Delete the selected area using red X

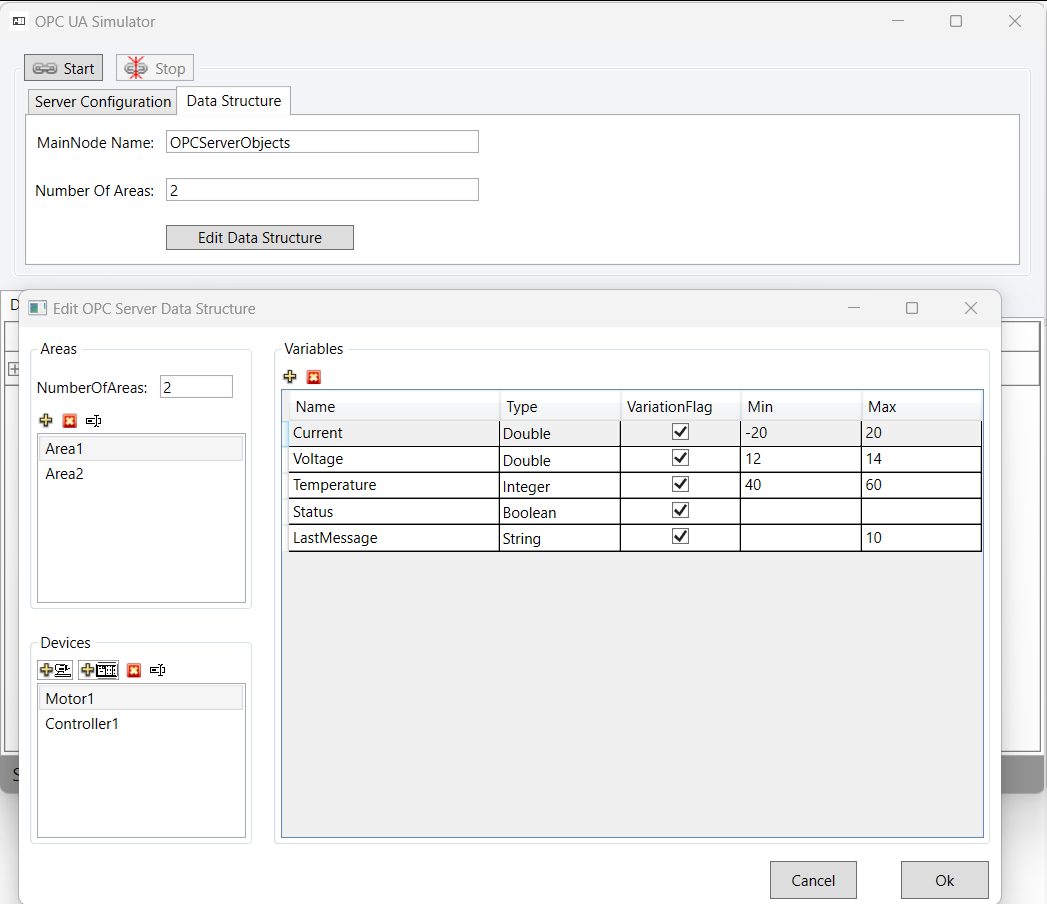(70, 421)
